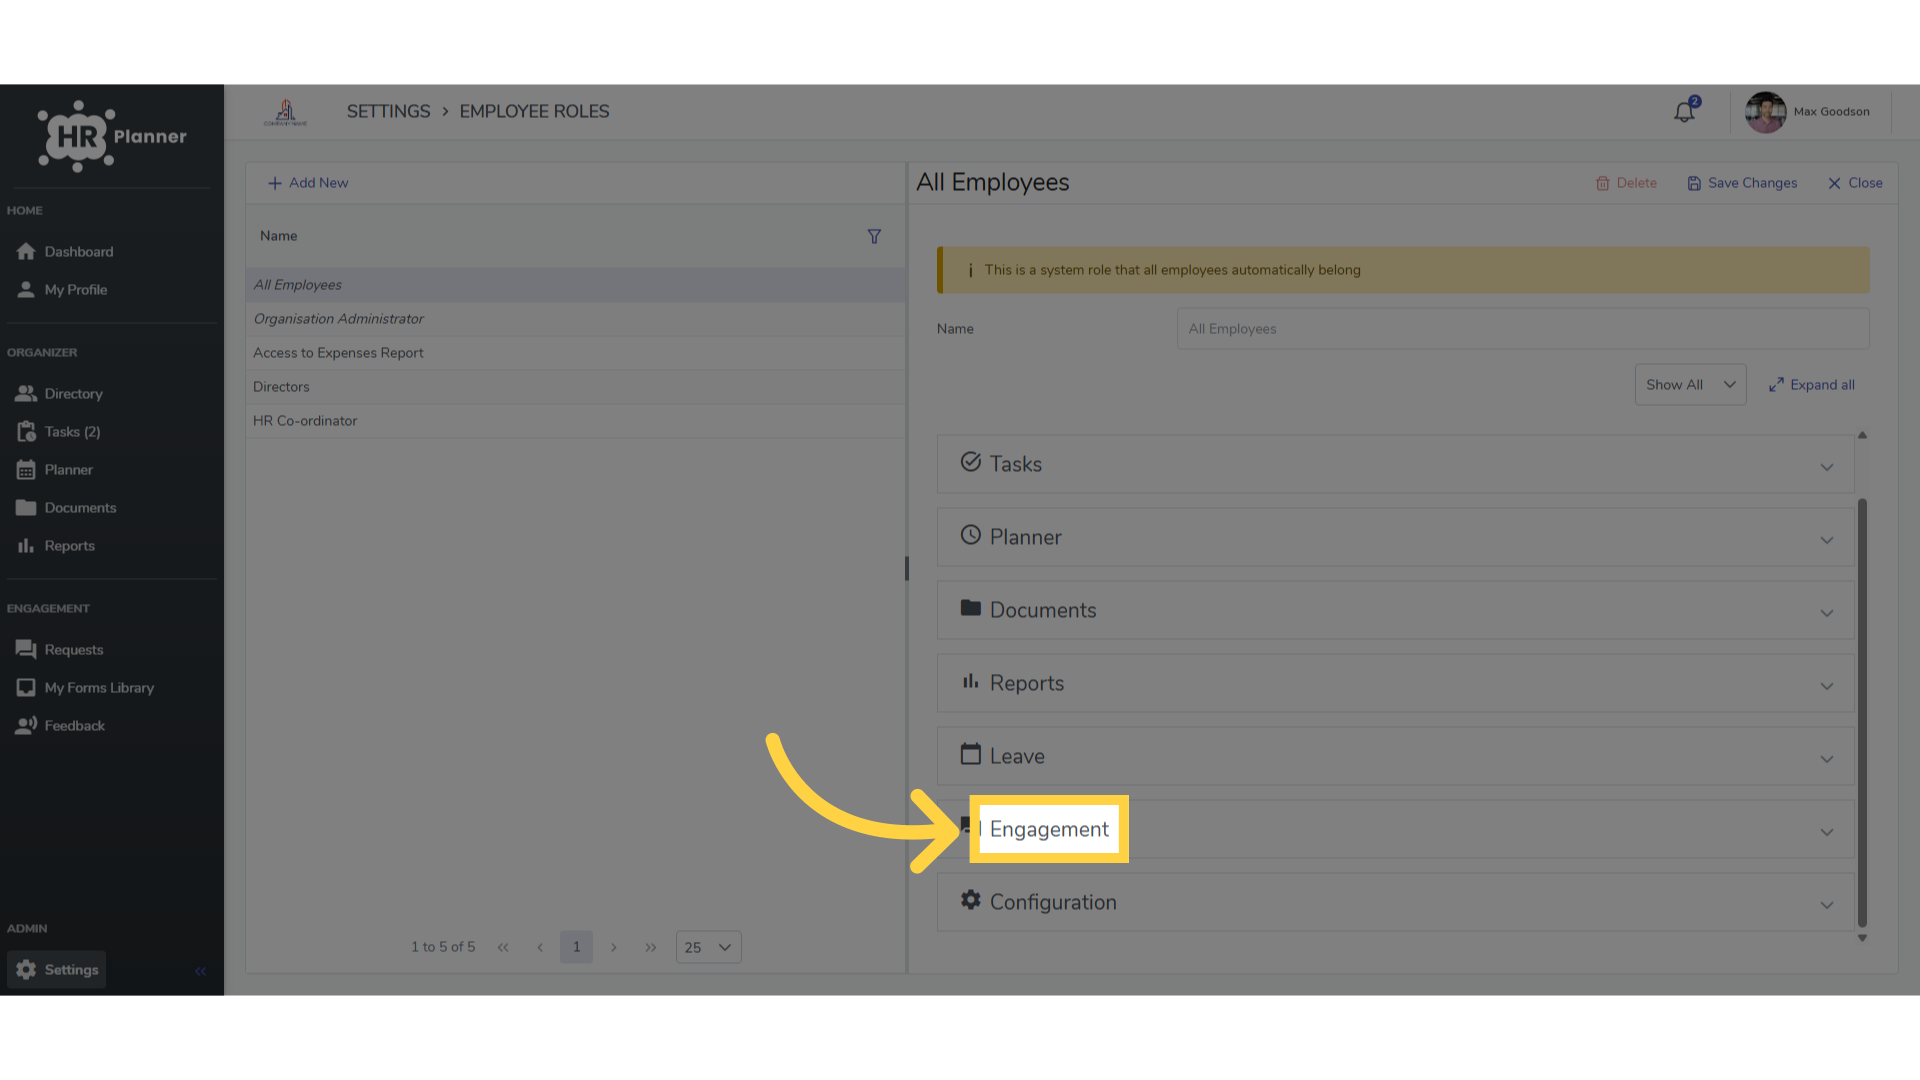Open the Feedback sidebar item

[x=61, y=725]
